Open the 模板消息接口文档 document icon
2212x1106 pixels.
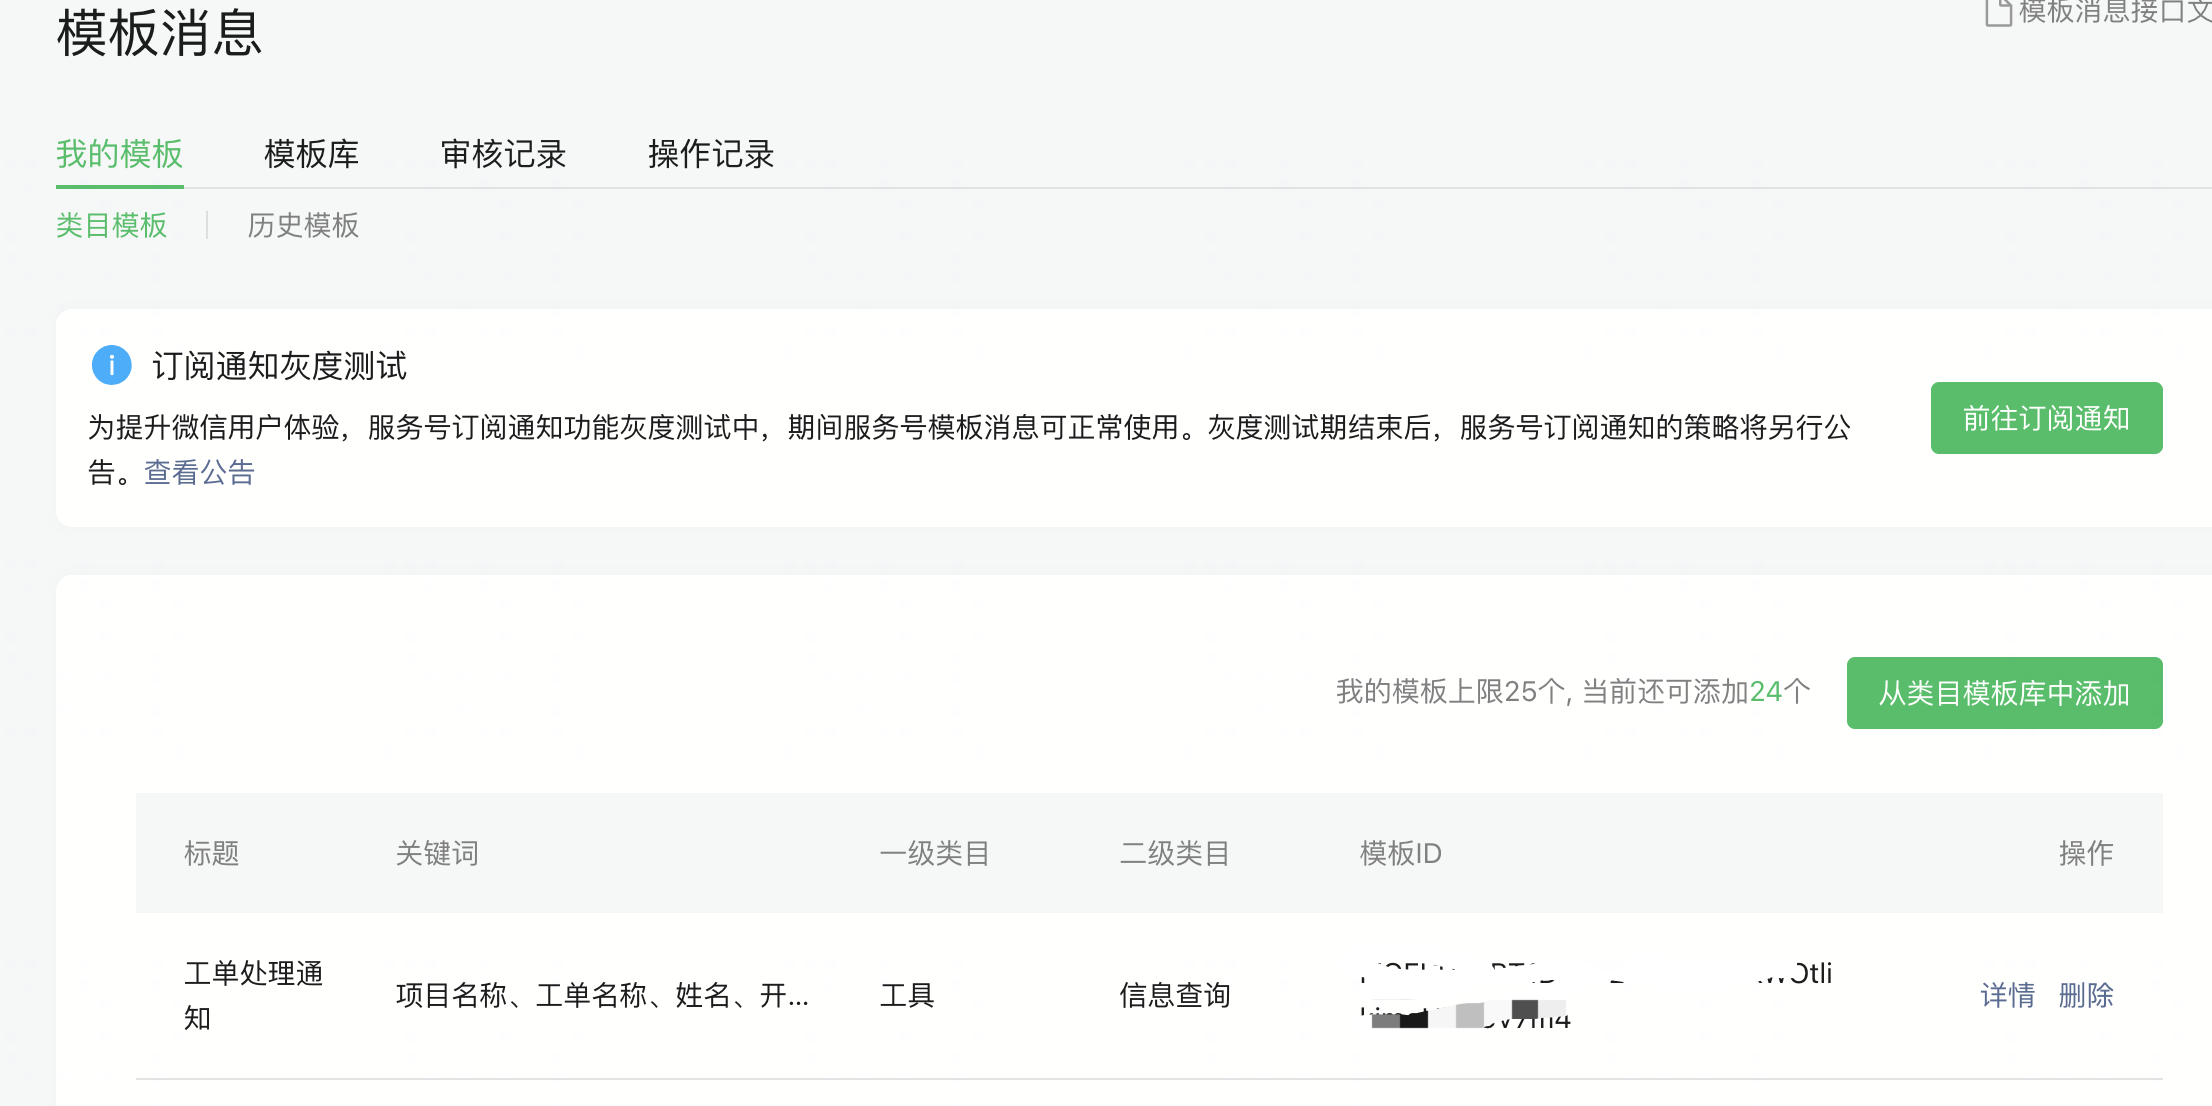(1998, 14)
